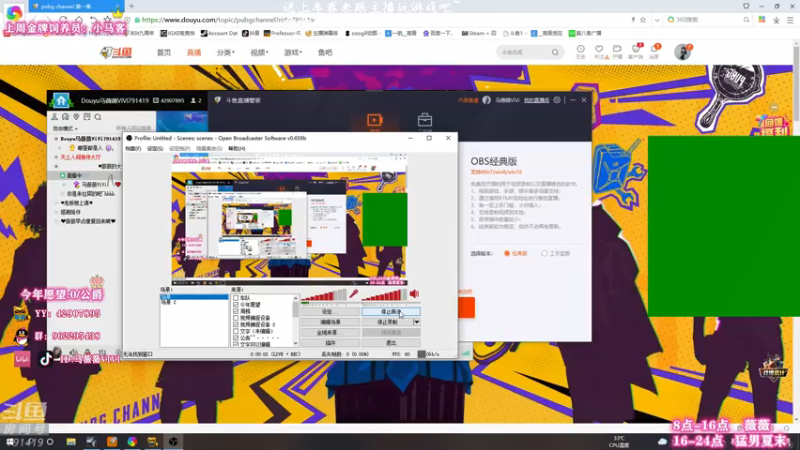This screenshot has width=800, height=450.
Task: Click the user avatar on Douyu header
Action: click(x=682, y=52)
